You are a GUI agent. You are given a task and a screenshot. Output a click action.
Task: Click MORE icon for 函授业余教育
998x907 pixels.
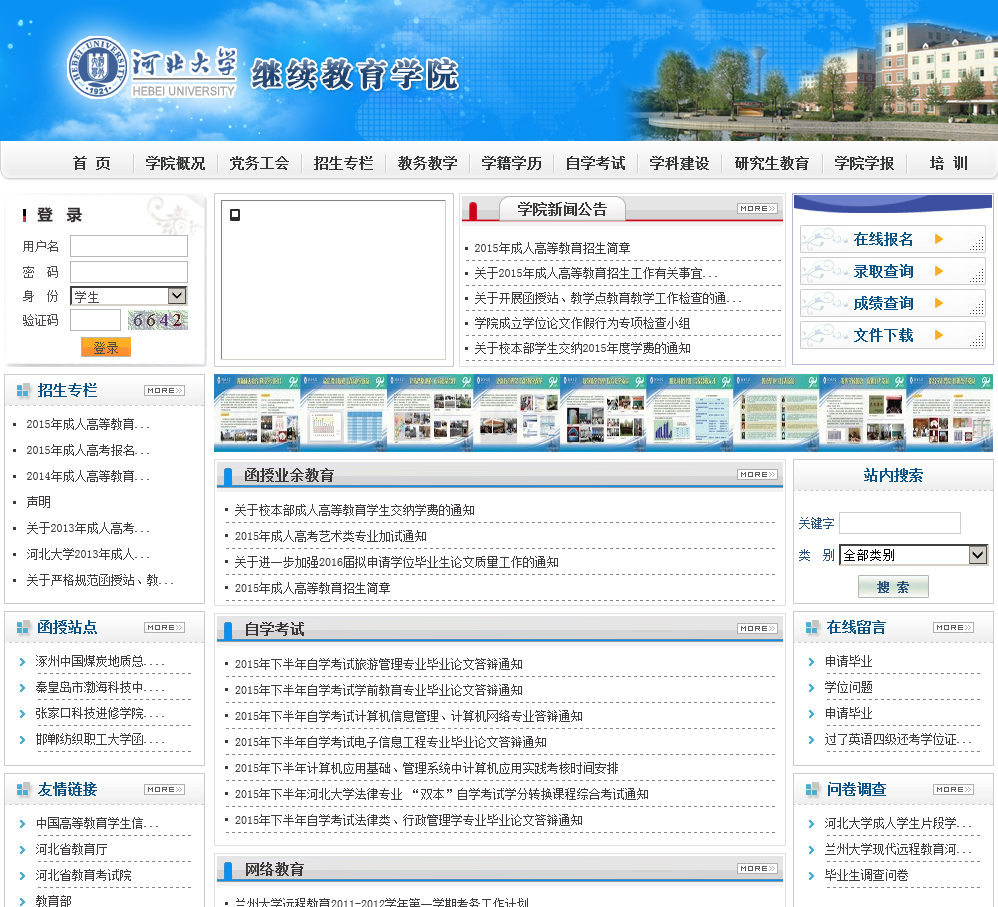(757, 475)
